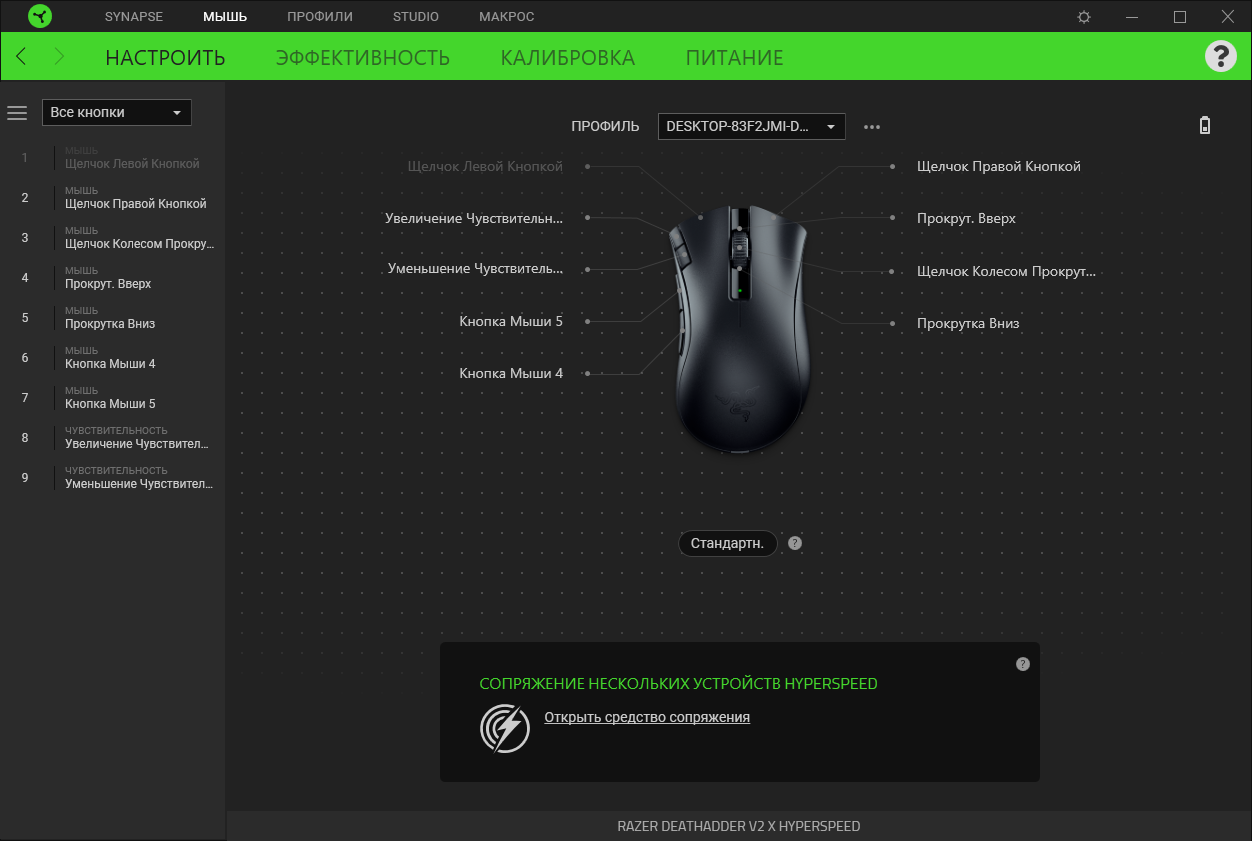This screenshot has width=1252, height=841.
Task: Open the STUDIO tab
Action: [x=416, y=17]
